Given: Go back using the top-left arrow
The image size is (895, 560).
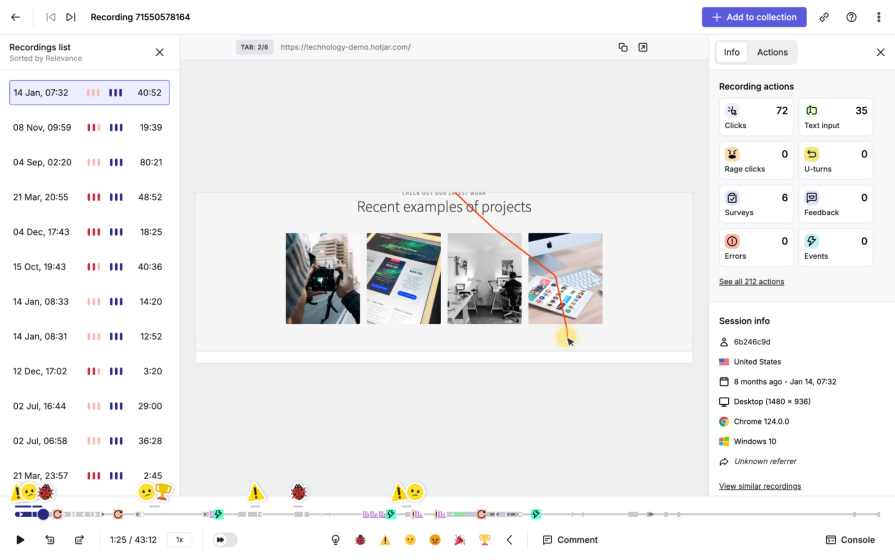Looking at the screenshot, I should click(x=15, y=17).
